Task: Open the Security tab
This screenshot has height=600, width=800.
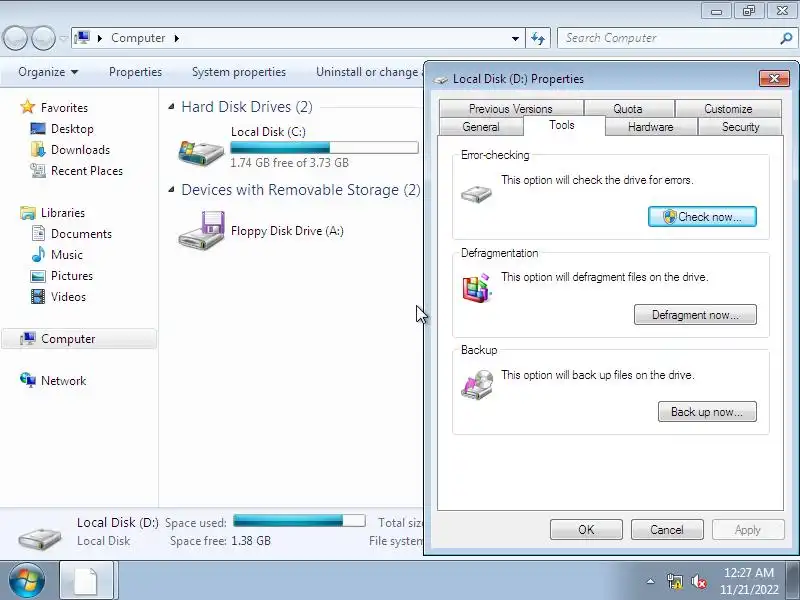Action: tap(740, 127)
